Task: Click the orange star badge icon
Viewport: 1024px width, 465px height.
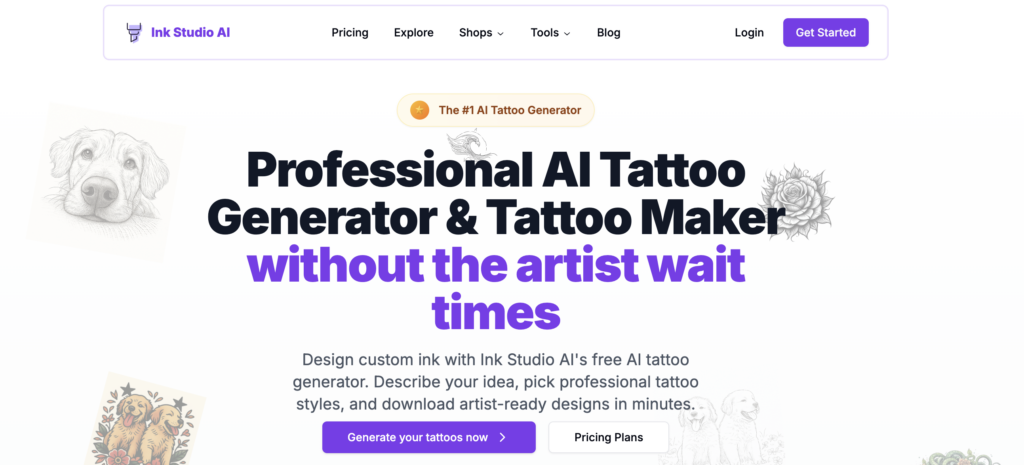Action: [x=419, y=110]
